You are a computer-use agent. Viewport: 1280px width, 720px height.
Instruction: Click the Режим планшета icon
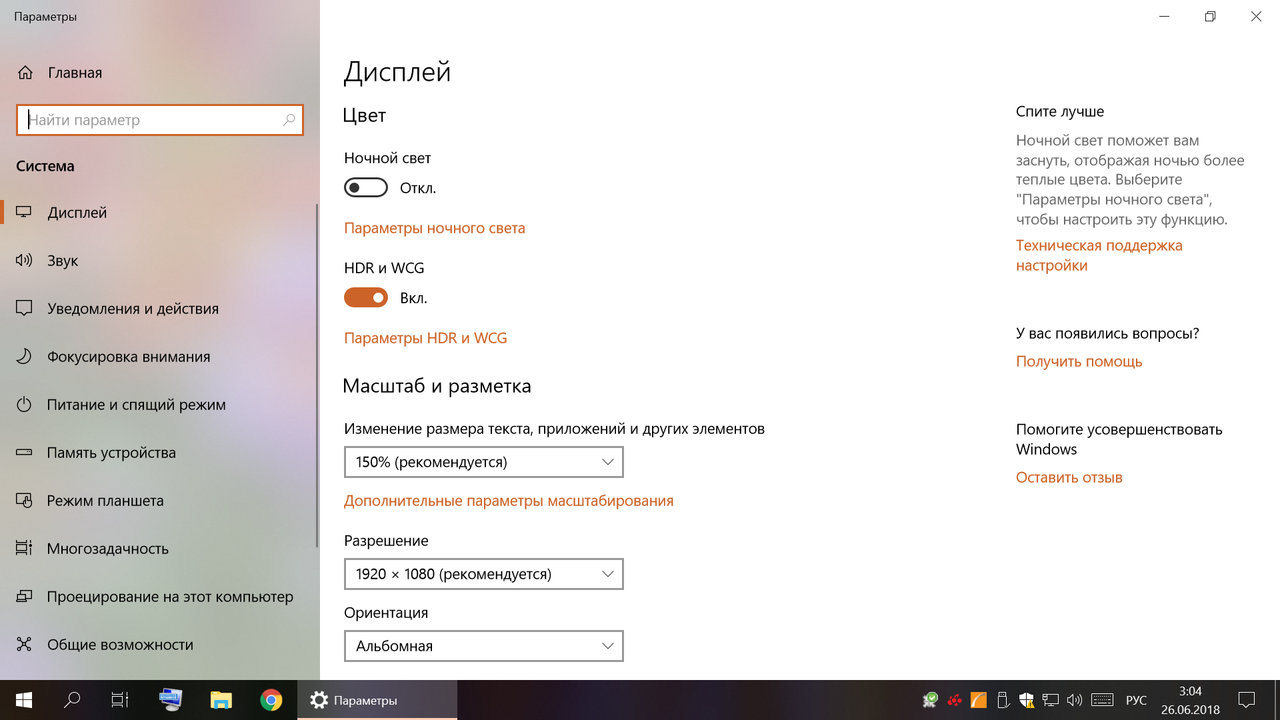click(x=25, y=501)
